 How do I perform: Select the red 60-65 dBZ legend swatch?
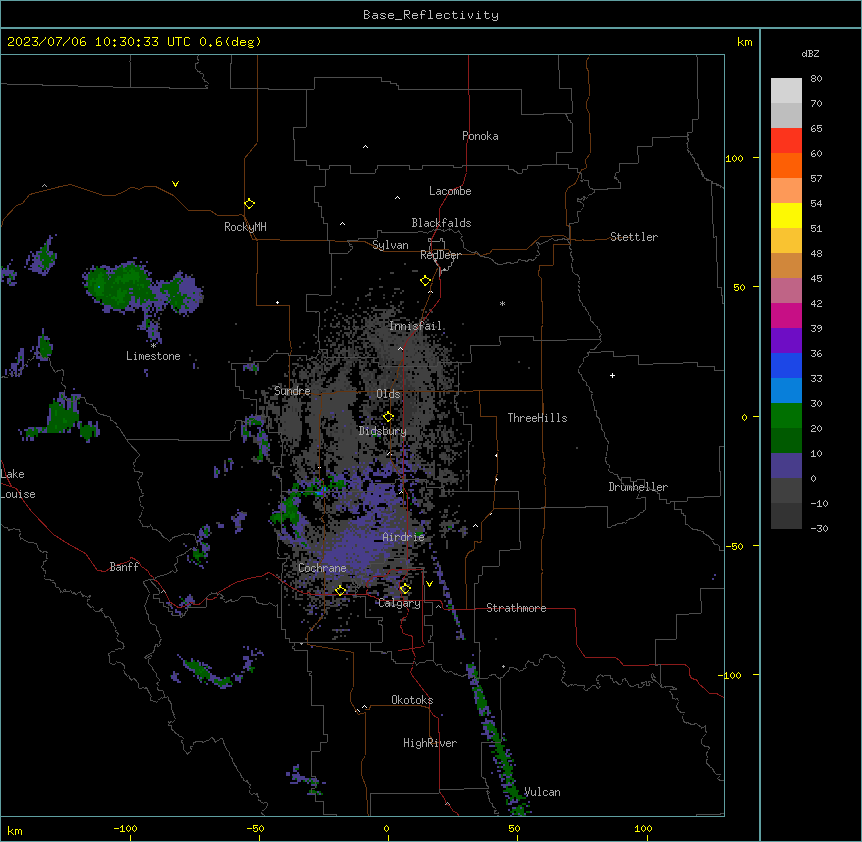(786, 141)
